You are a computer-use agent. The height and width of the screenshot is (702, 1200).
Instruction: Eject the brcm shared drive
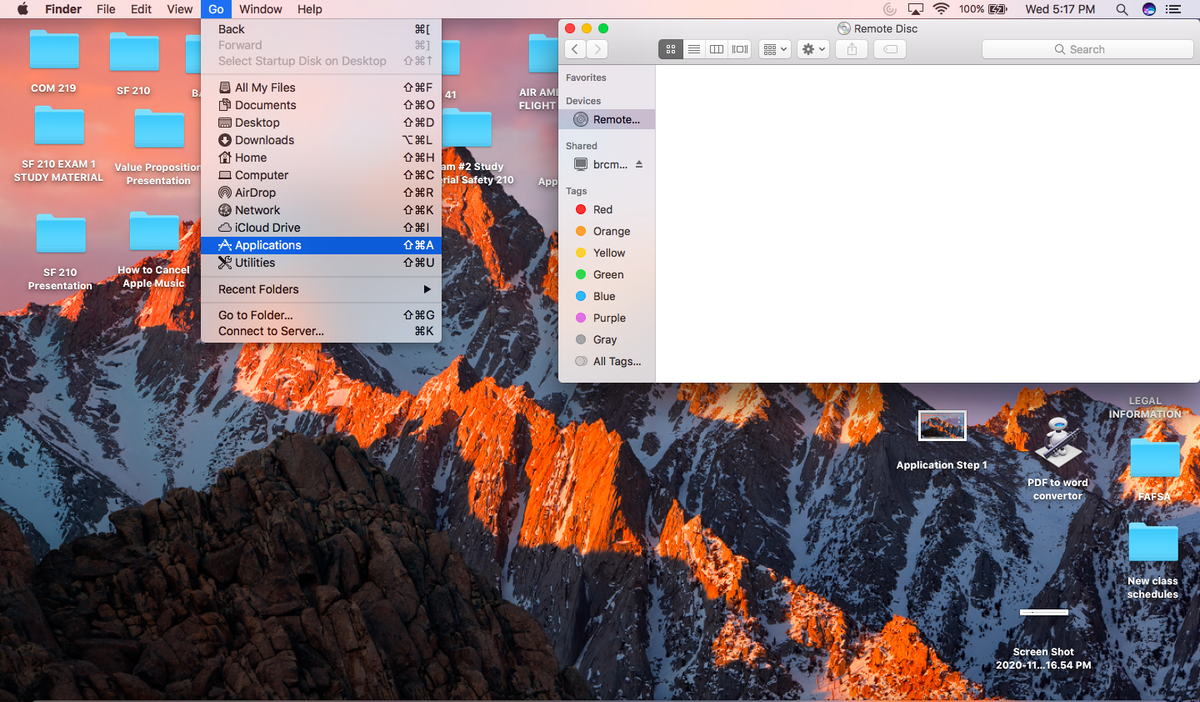[x=640, y=164]
